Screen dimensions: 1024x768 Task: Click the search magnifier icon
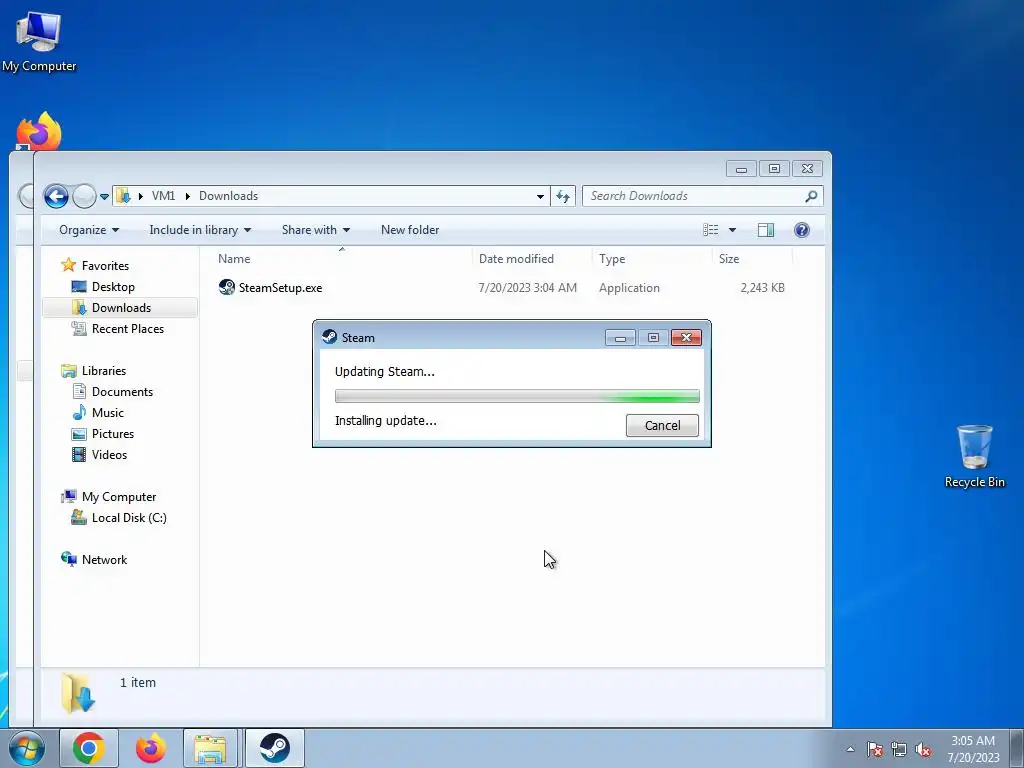[811, 196]
